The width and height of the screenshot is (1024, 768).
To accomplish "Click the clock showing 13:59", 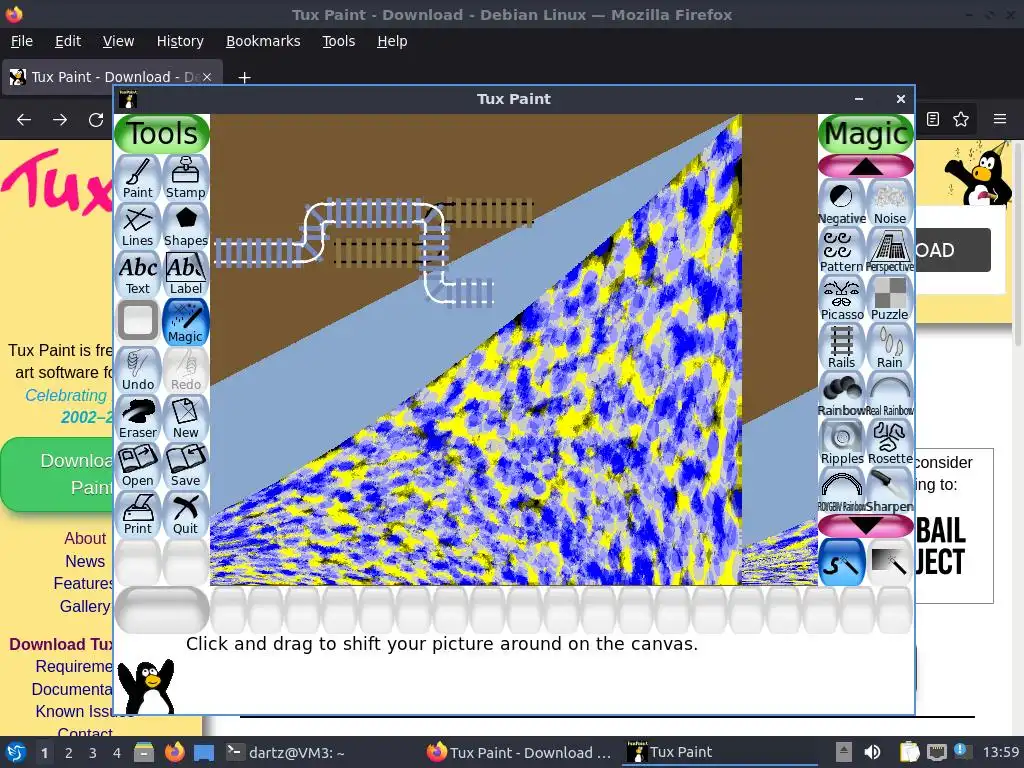I will [x=1000, y=752].
